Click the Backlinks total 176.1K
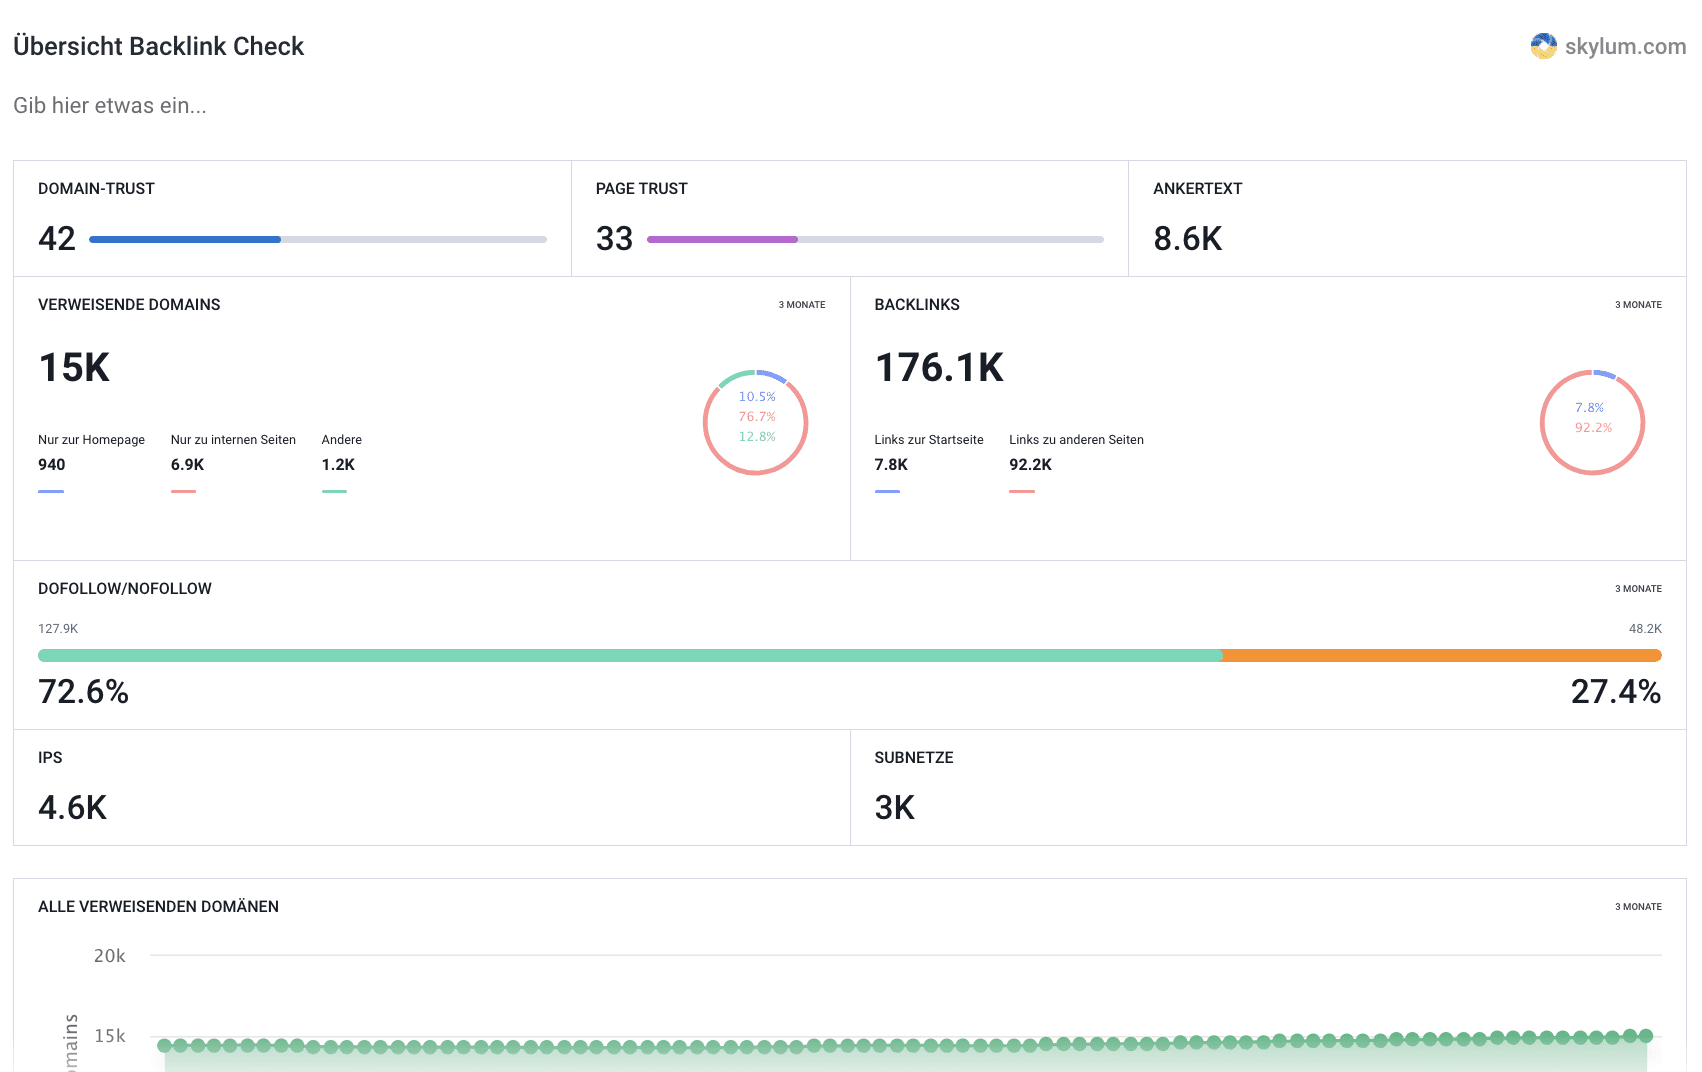This screenshot has height=1072, width=1702. [x=939, y=367]
